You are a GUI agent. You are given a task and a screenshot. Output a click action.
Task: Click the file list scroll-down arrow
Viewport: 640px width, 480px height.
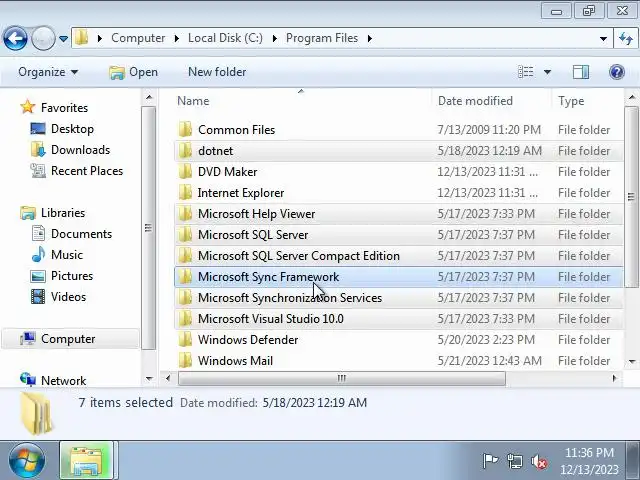click(632, 362)
